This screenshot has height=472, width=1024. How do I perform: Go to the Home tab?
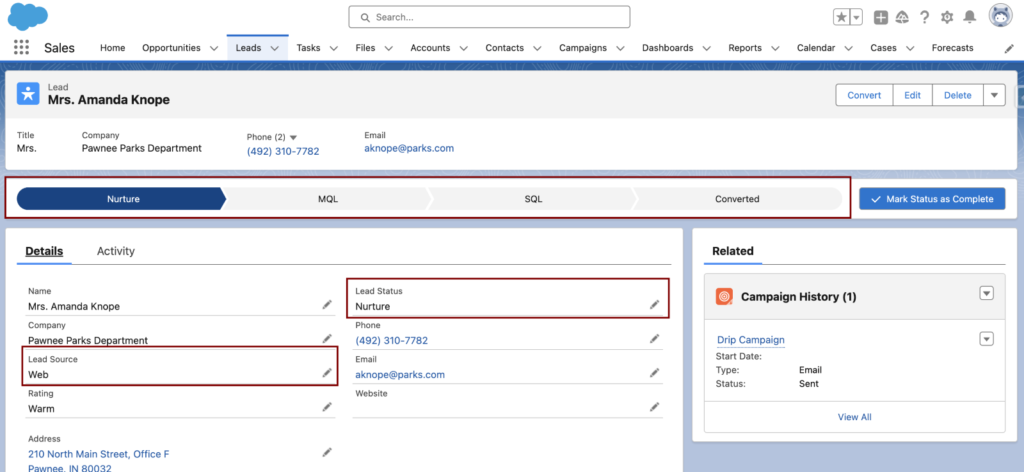click(x=112, y=48)
